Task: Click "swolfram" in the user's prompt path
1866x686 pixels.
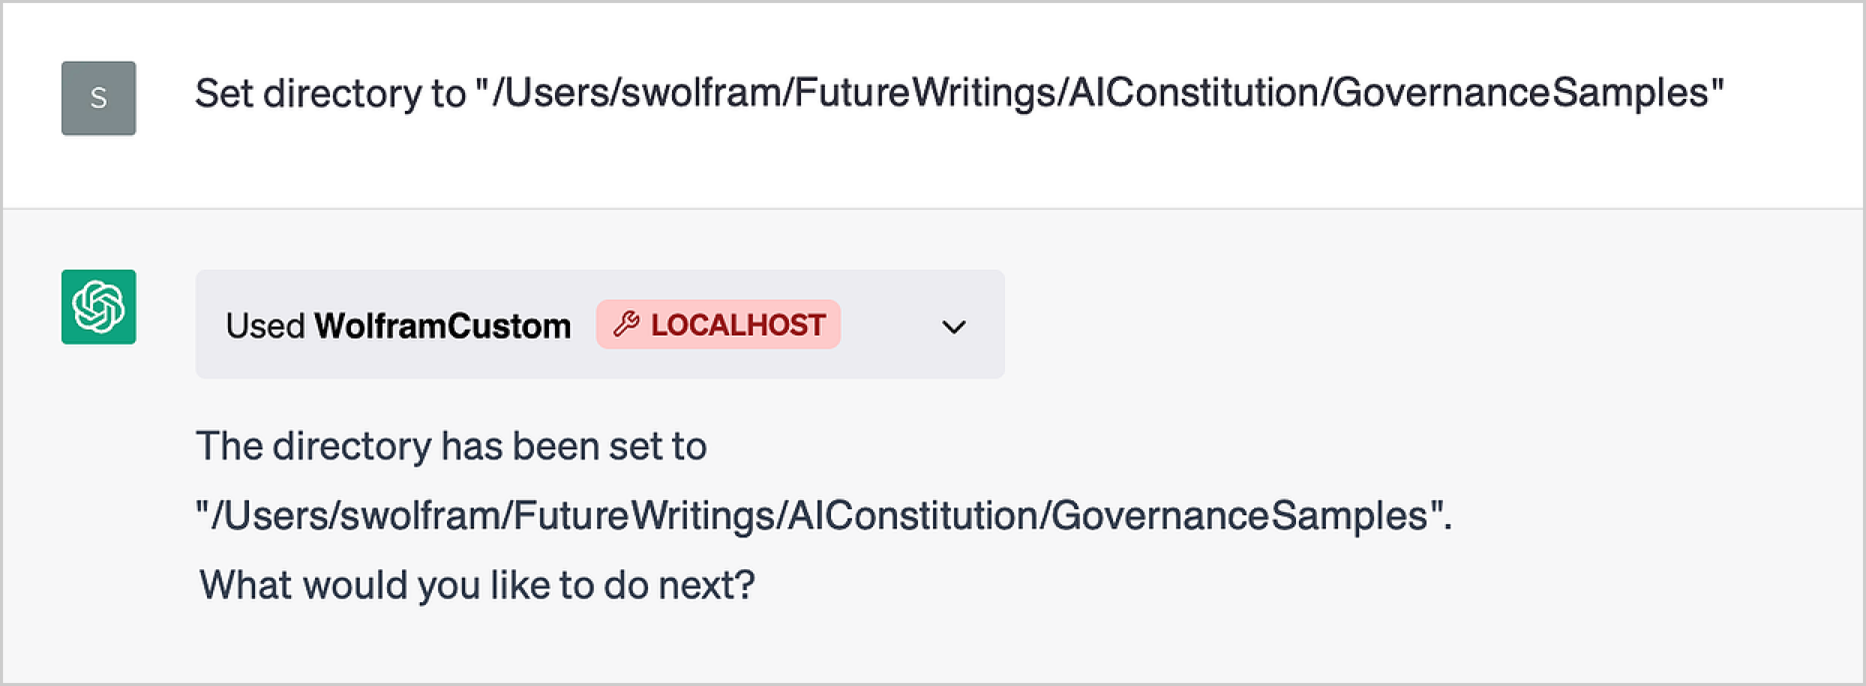Action: [x=701, y=93]
